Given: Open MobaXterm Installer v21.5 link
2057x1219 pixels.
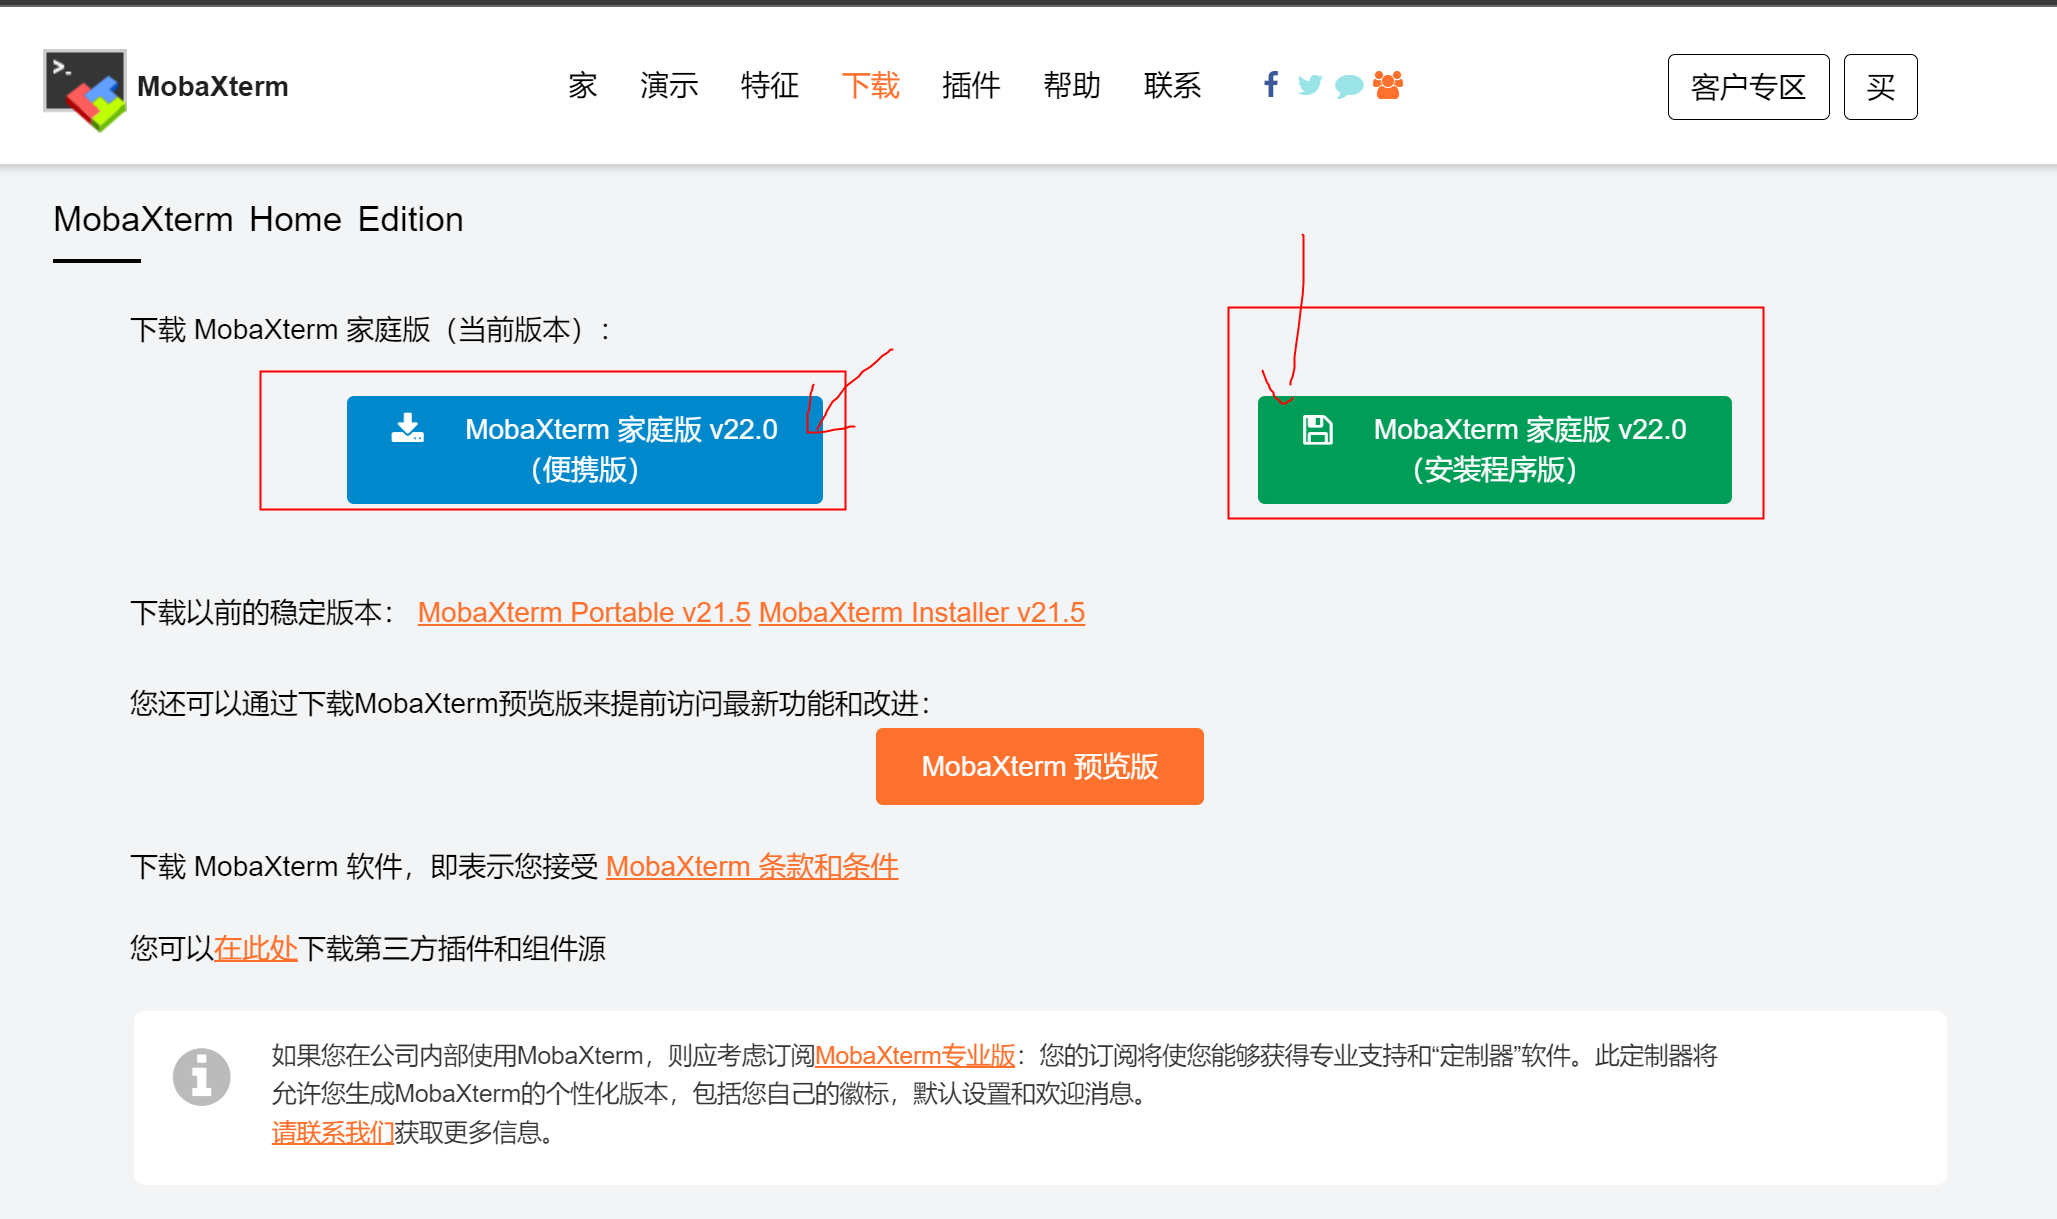Looking at the screenshot, I should [921, 612].
